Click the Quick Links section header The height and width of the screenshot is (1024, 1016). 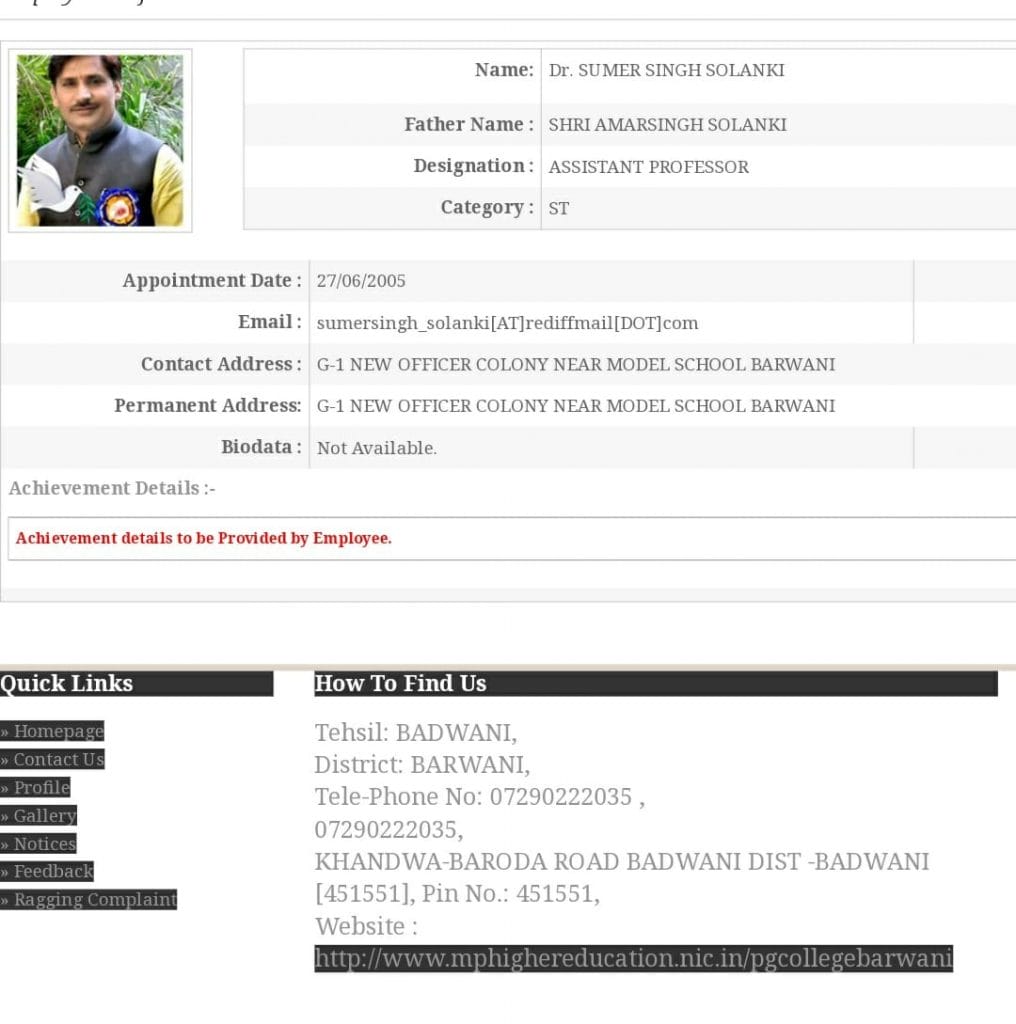click(67, 684)
